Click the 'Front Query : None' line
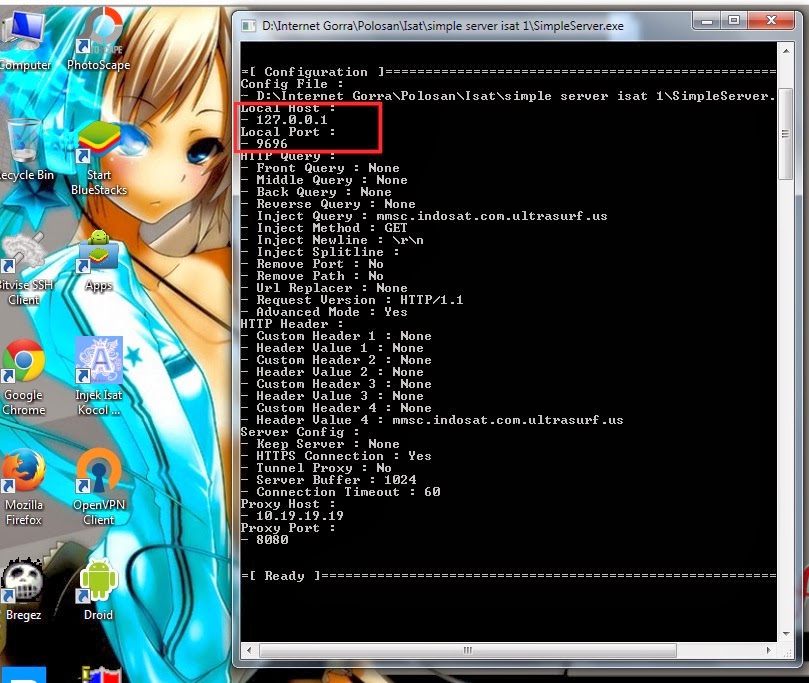 coord(320,168)
